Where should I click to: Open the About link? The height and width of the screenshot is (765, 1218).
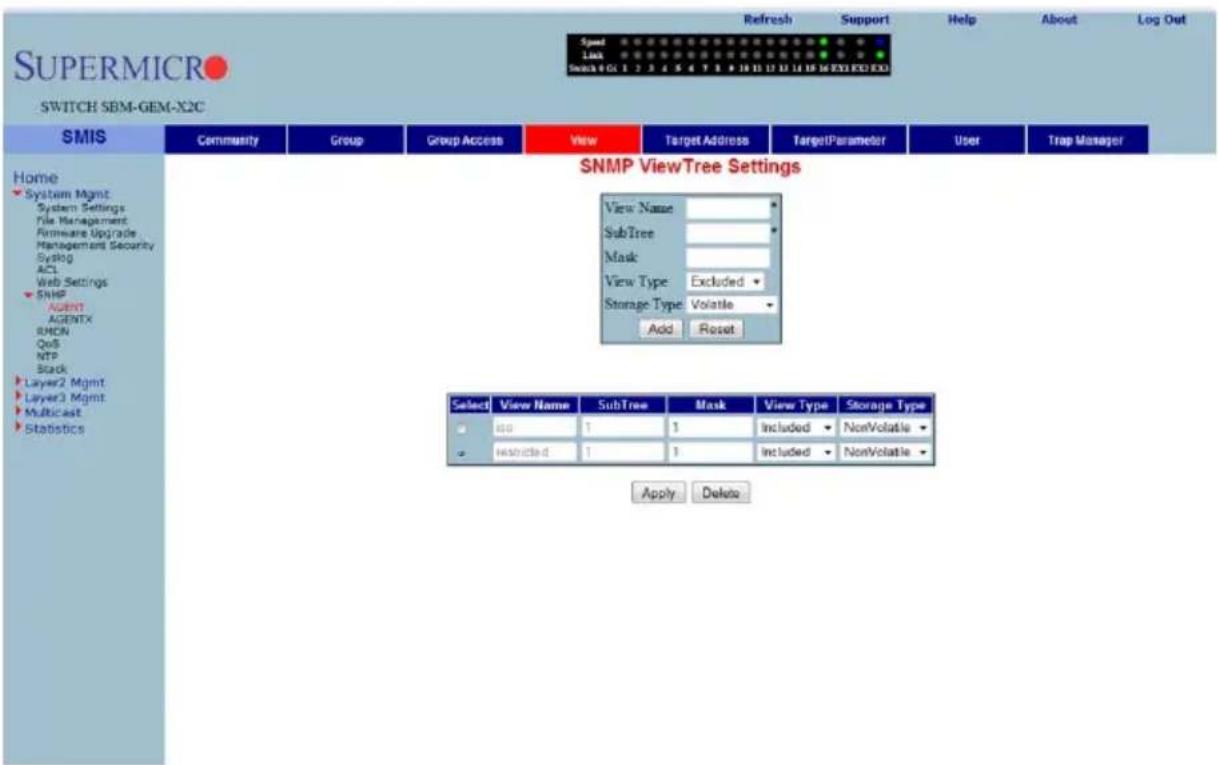(x=1058, y=19)
